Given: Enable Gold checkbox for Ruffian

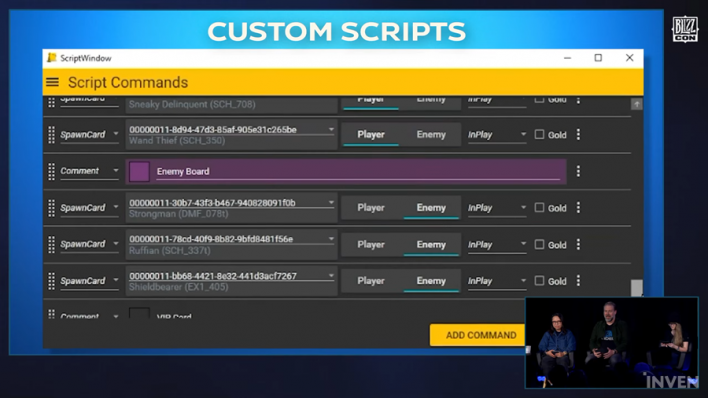Looking at the screenshot, I should 539,244.
